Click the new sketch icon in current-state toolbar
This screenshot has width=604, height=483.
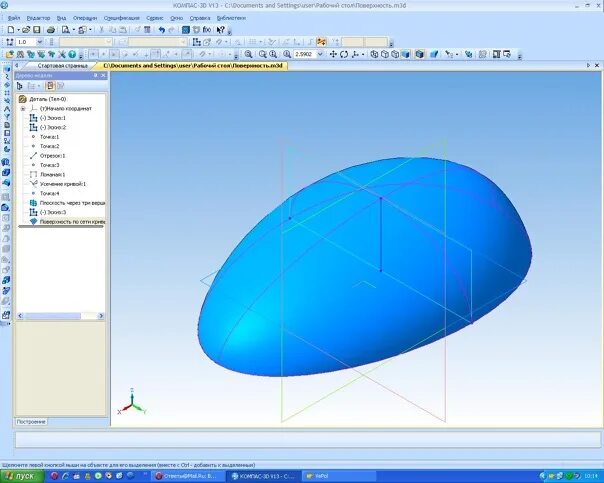[x=197, y=42]
